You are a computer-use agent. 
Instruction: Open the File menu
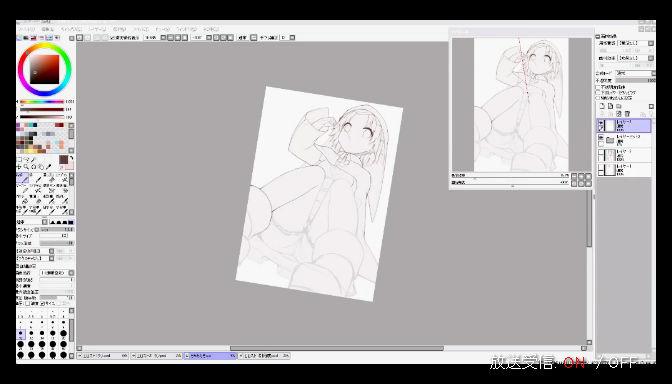coord(27,29)
